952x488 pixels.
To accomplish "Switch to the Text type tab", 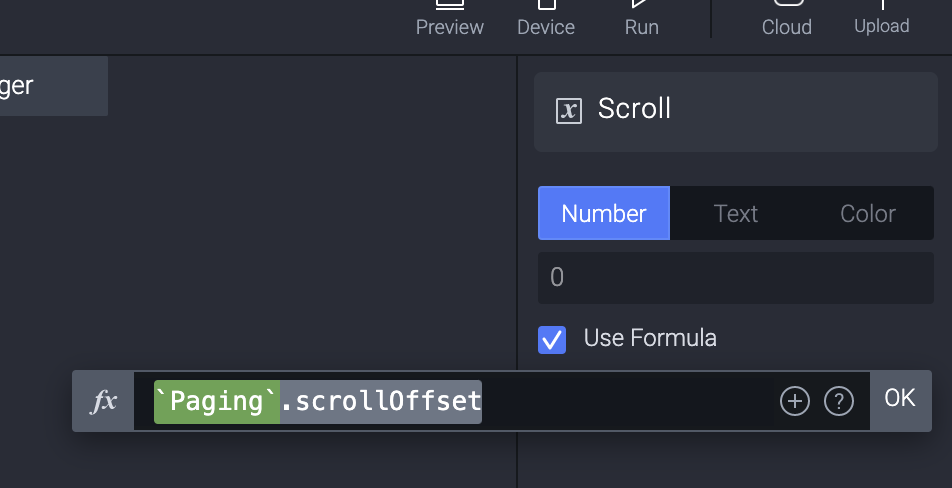I will 735,213.
